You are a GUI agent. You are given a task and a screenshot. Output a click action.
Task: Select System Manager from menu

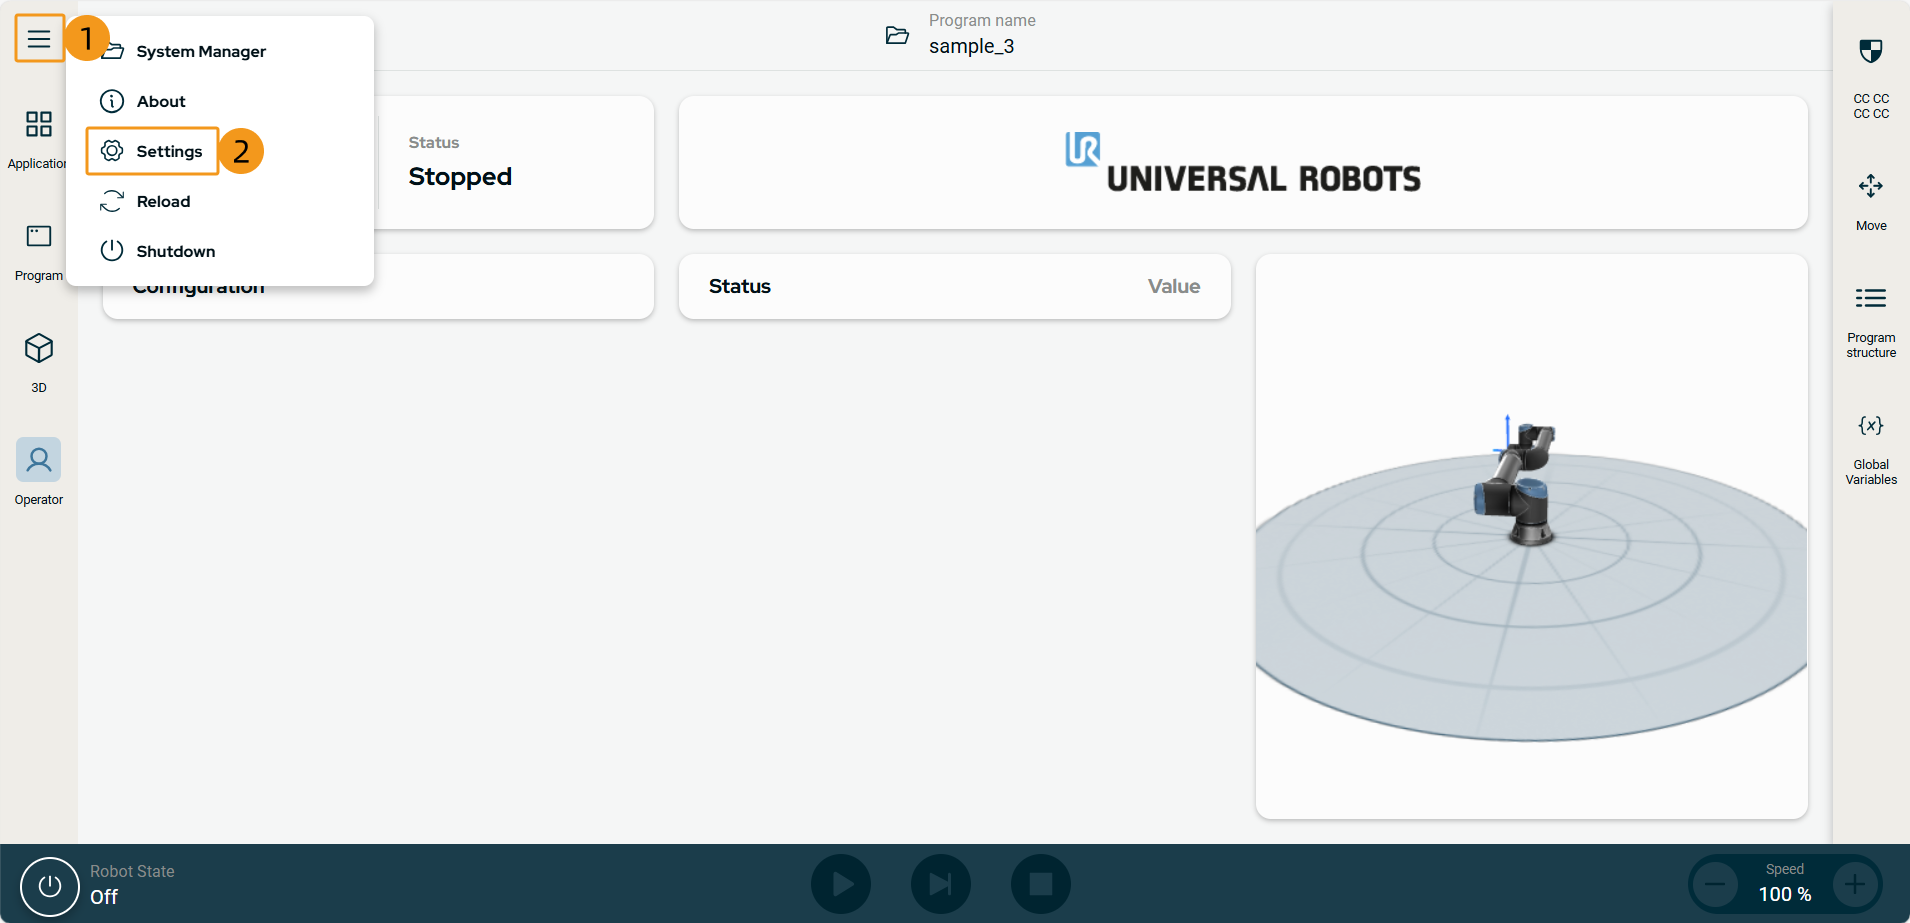click(x=200, y=52)
